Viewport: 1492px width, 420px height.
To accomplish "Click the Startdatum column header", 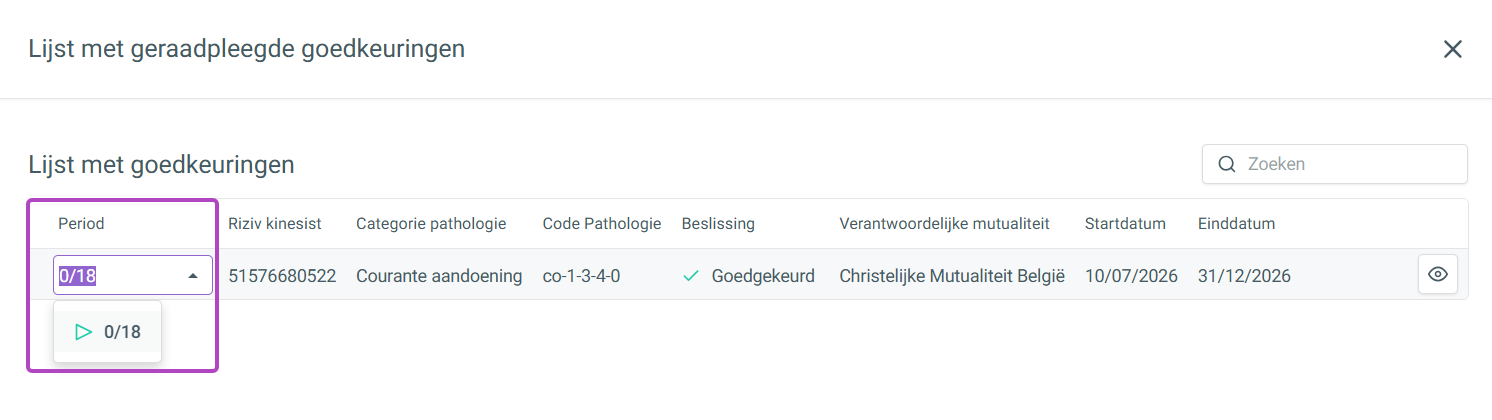I will coord(1125,223).
